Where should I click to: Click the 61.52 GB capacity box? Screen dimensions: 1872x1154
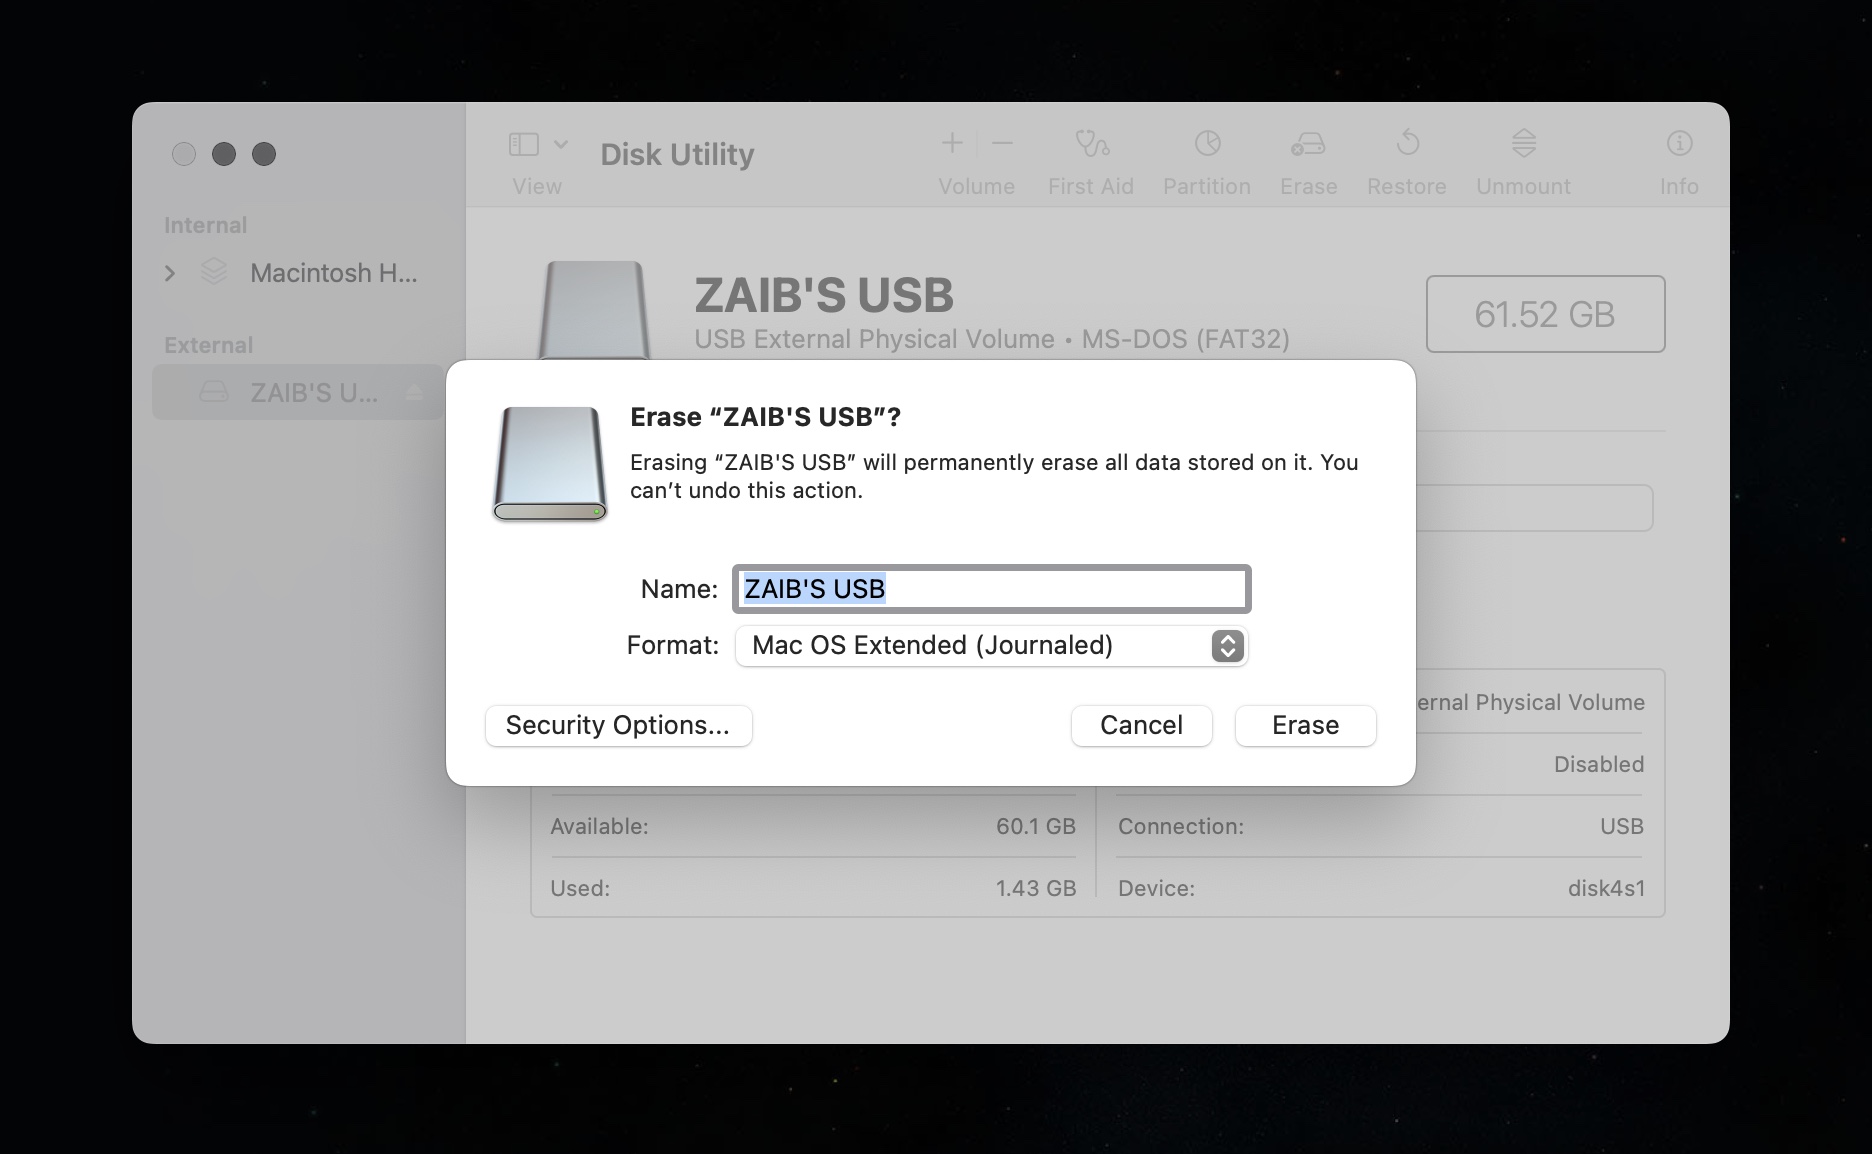click(x=1545, y=314)
